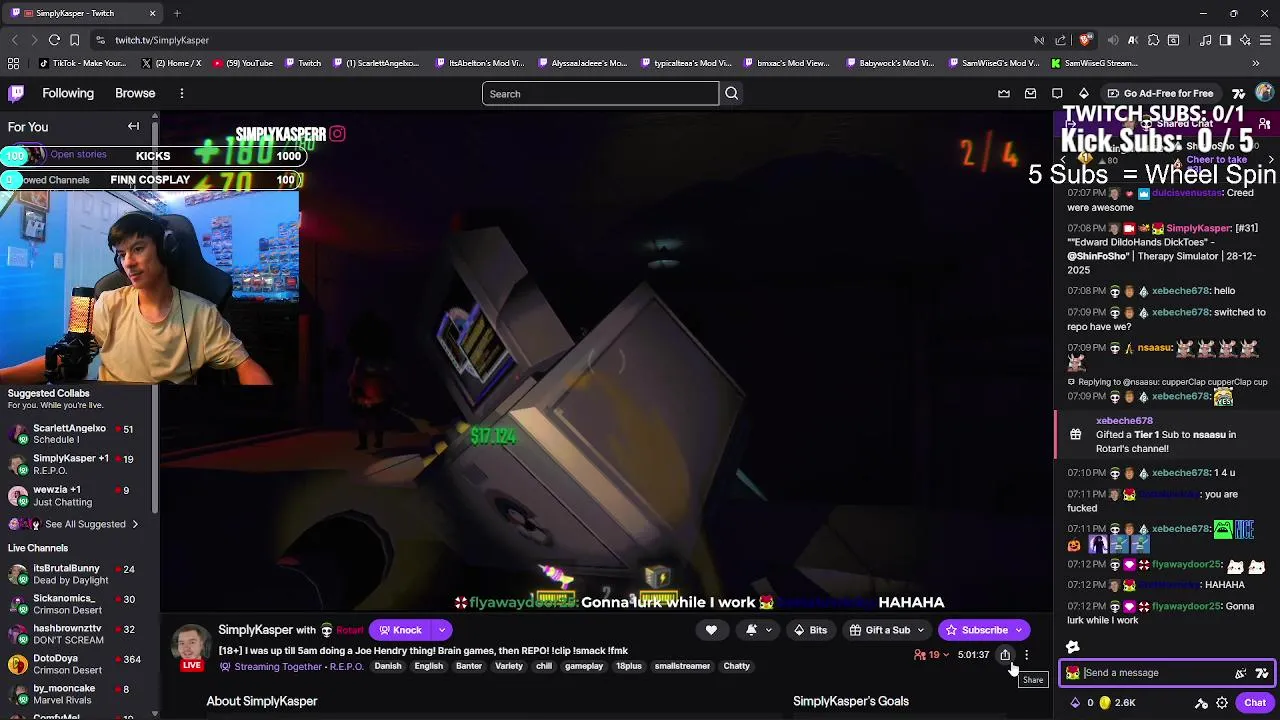Select the SimplyKasper - Twitch browser tab

82,13
